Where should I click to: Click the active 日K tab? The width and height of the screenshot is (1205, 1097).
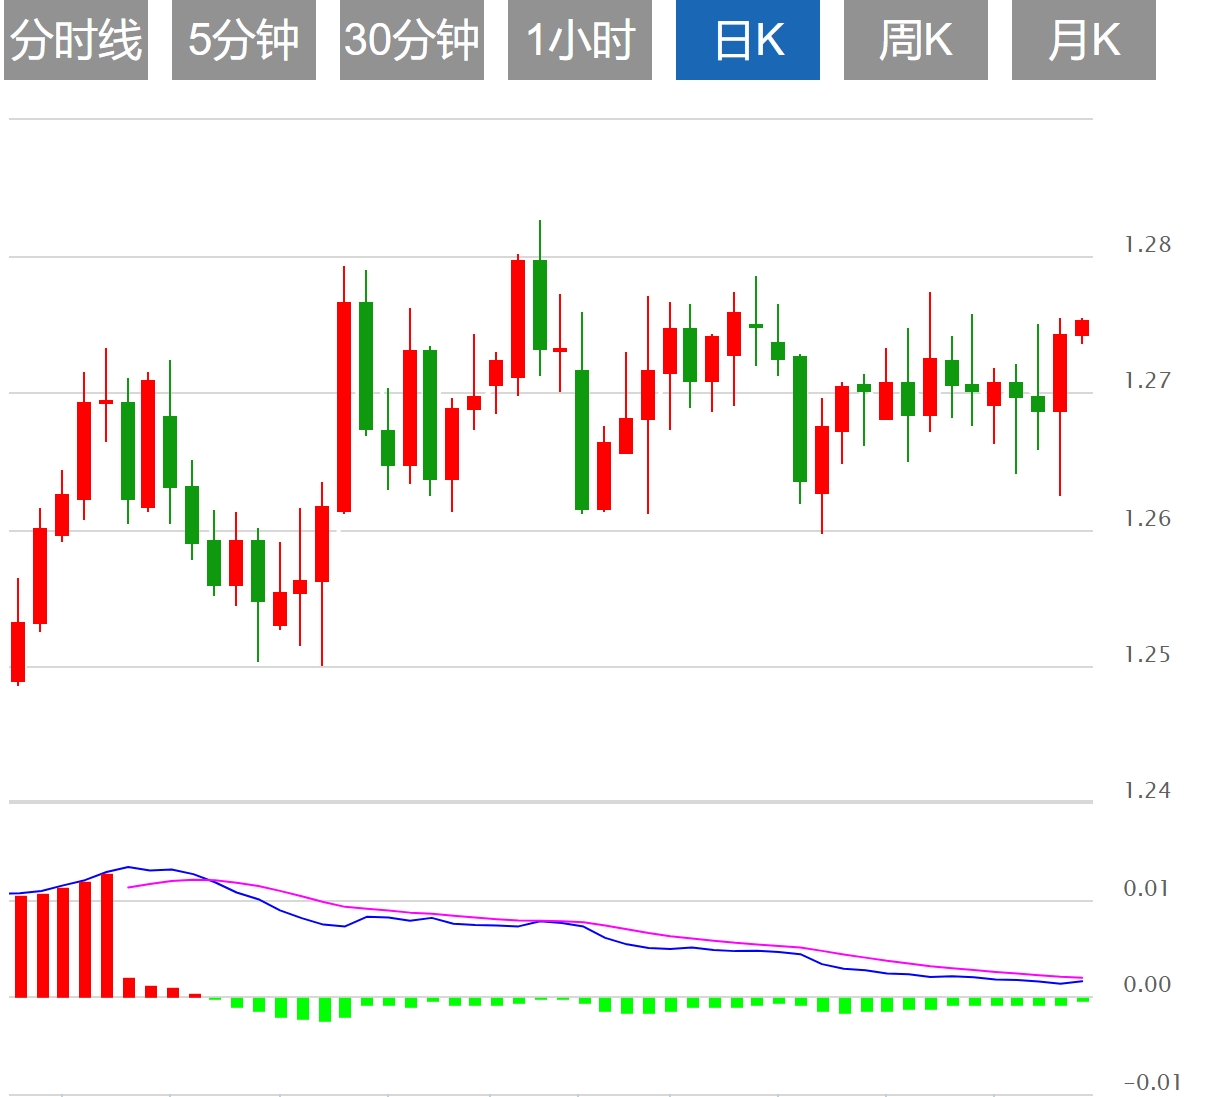[748, 41]
